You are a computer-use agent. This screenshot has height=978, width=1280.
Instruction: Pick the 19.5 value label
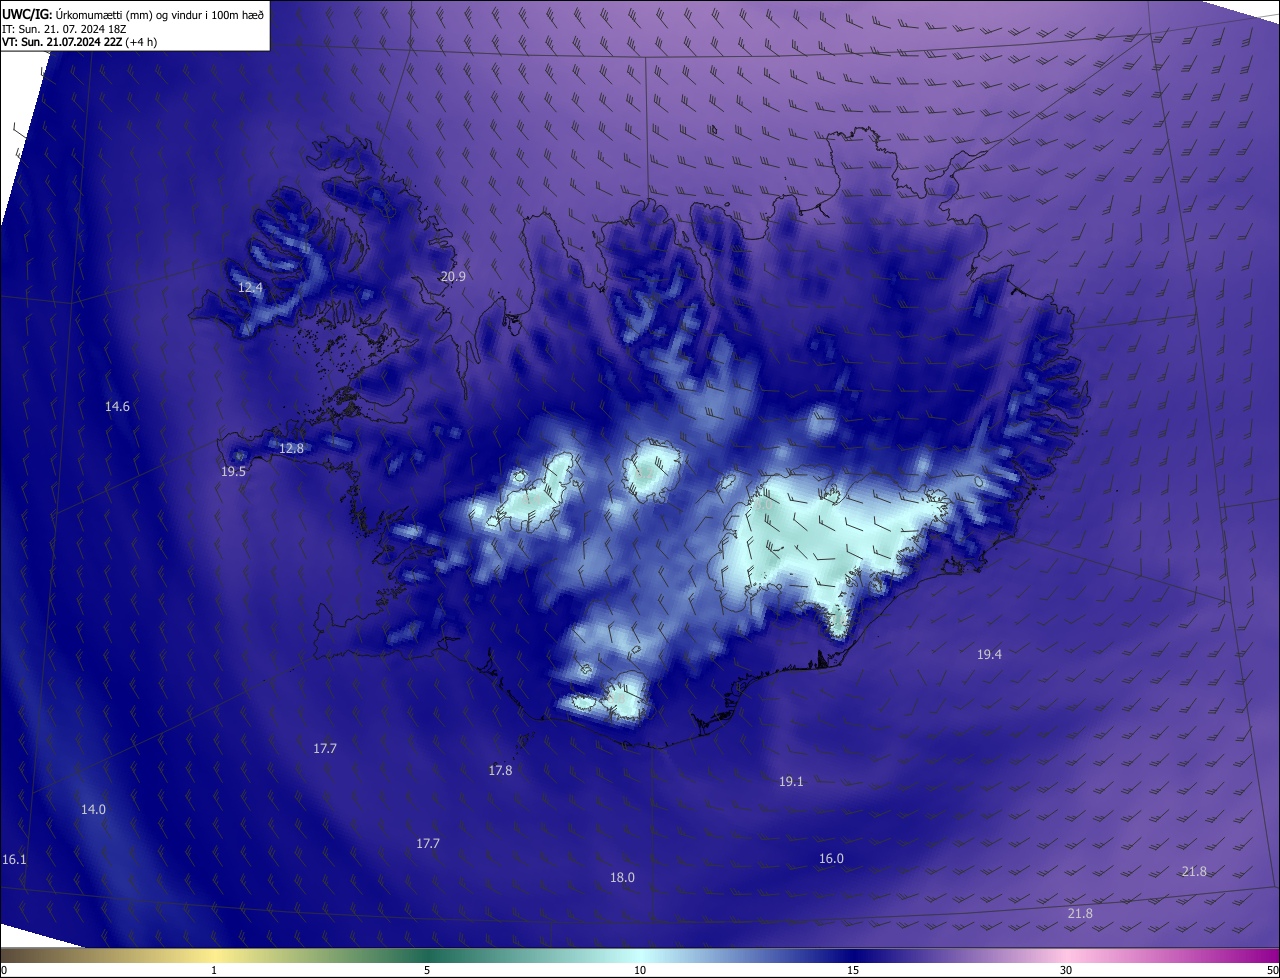pyautogui.click(x=233, y=471)
